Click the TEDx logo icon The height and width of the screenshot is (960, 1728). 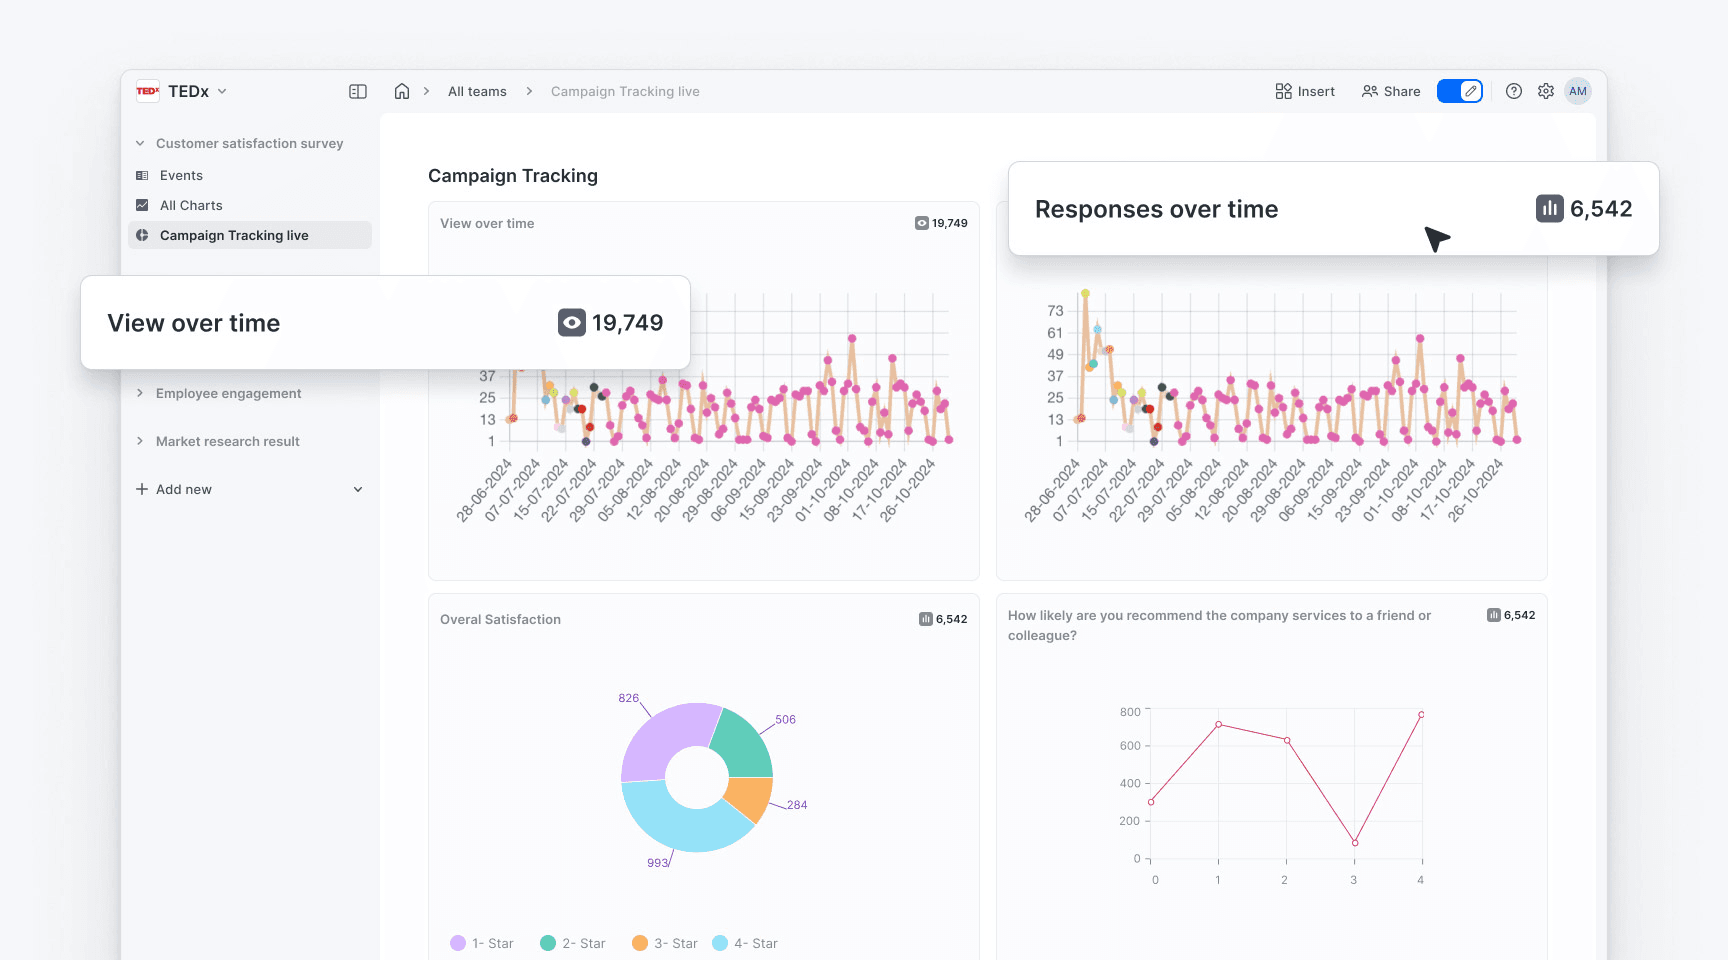[148, 91]
